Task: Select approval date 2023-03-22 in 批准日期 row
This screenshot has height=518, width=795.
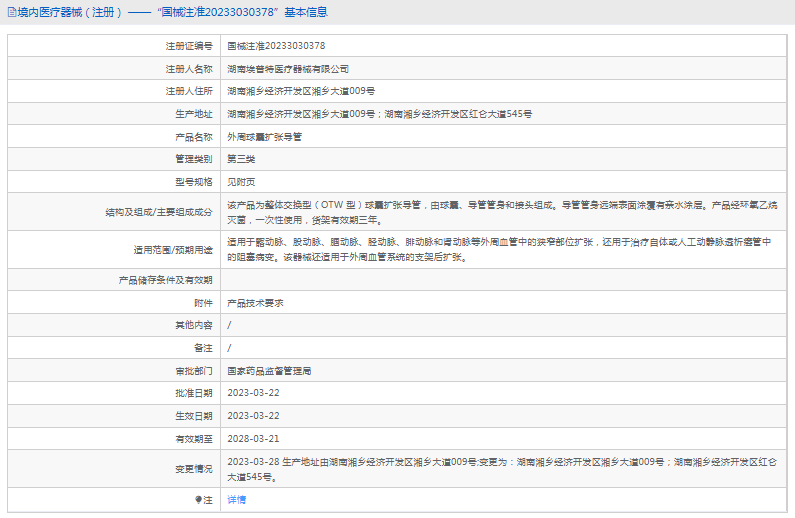Action: coord(254,393)
